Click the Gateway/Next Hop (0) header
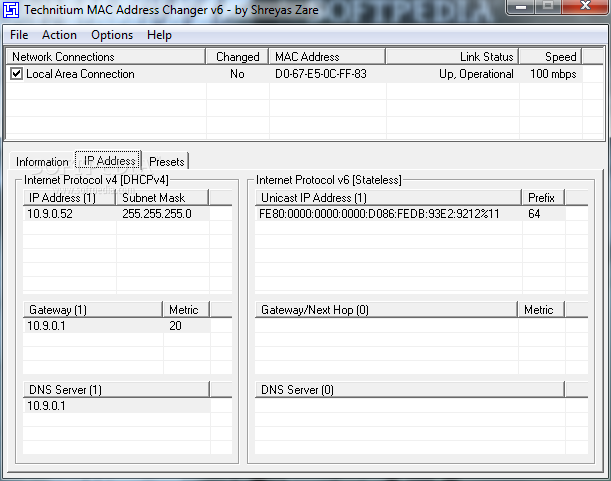Viewport: 611px width, 481px height. click(387, 310)
